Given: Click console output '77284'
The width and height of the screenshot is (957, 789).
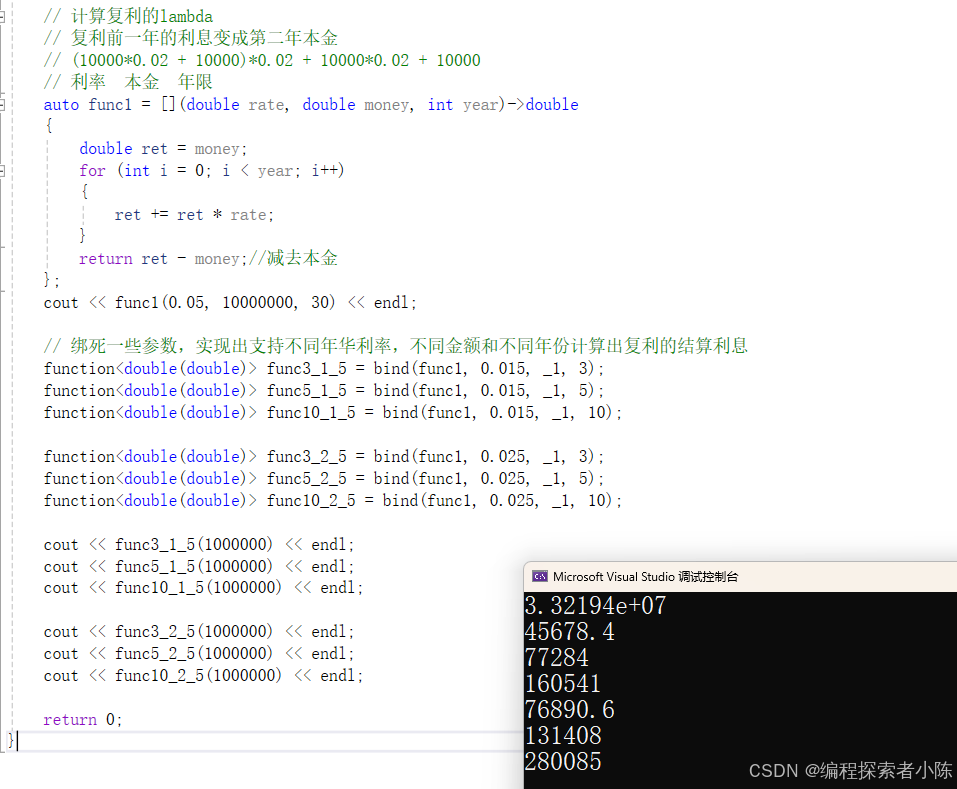Looking at the screenshot, I should [x=557, y=658].
